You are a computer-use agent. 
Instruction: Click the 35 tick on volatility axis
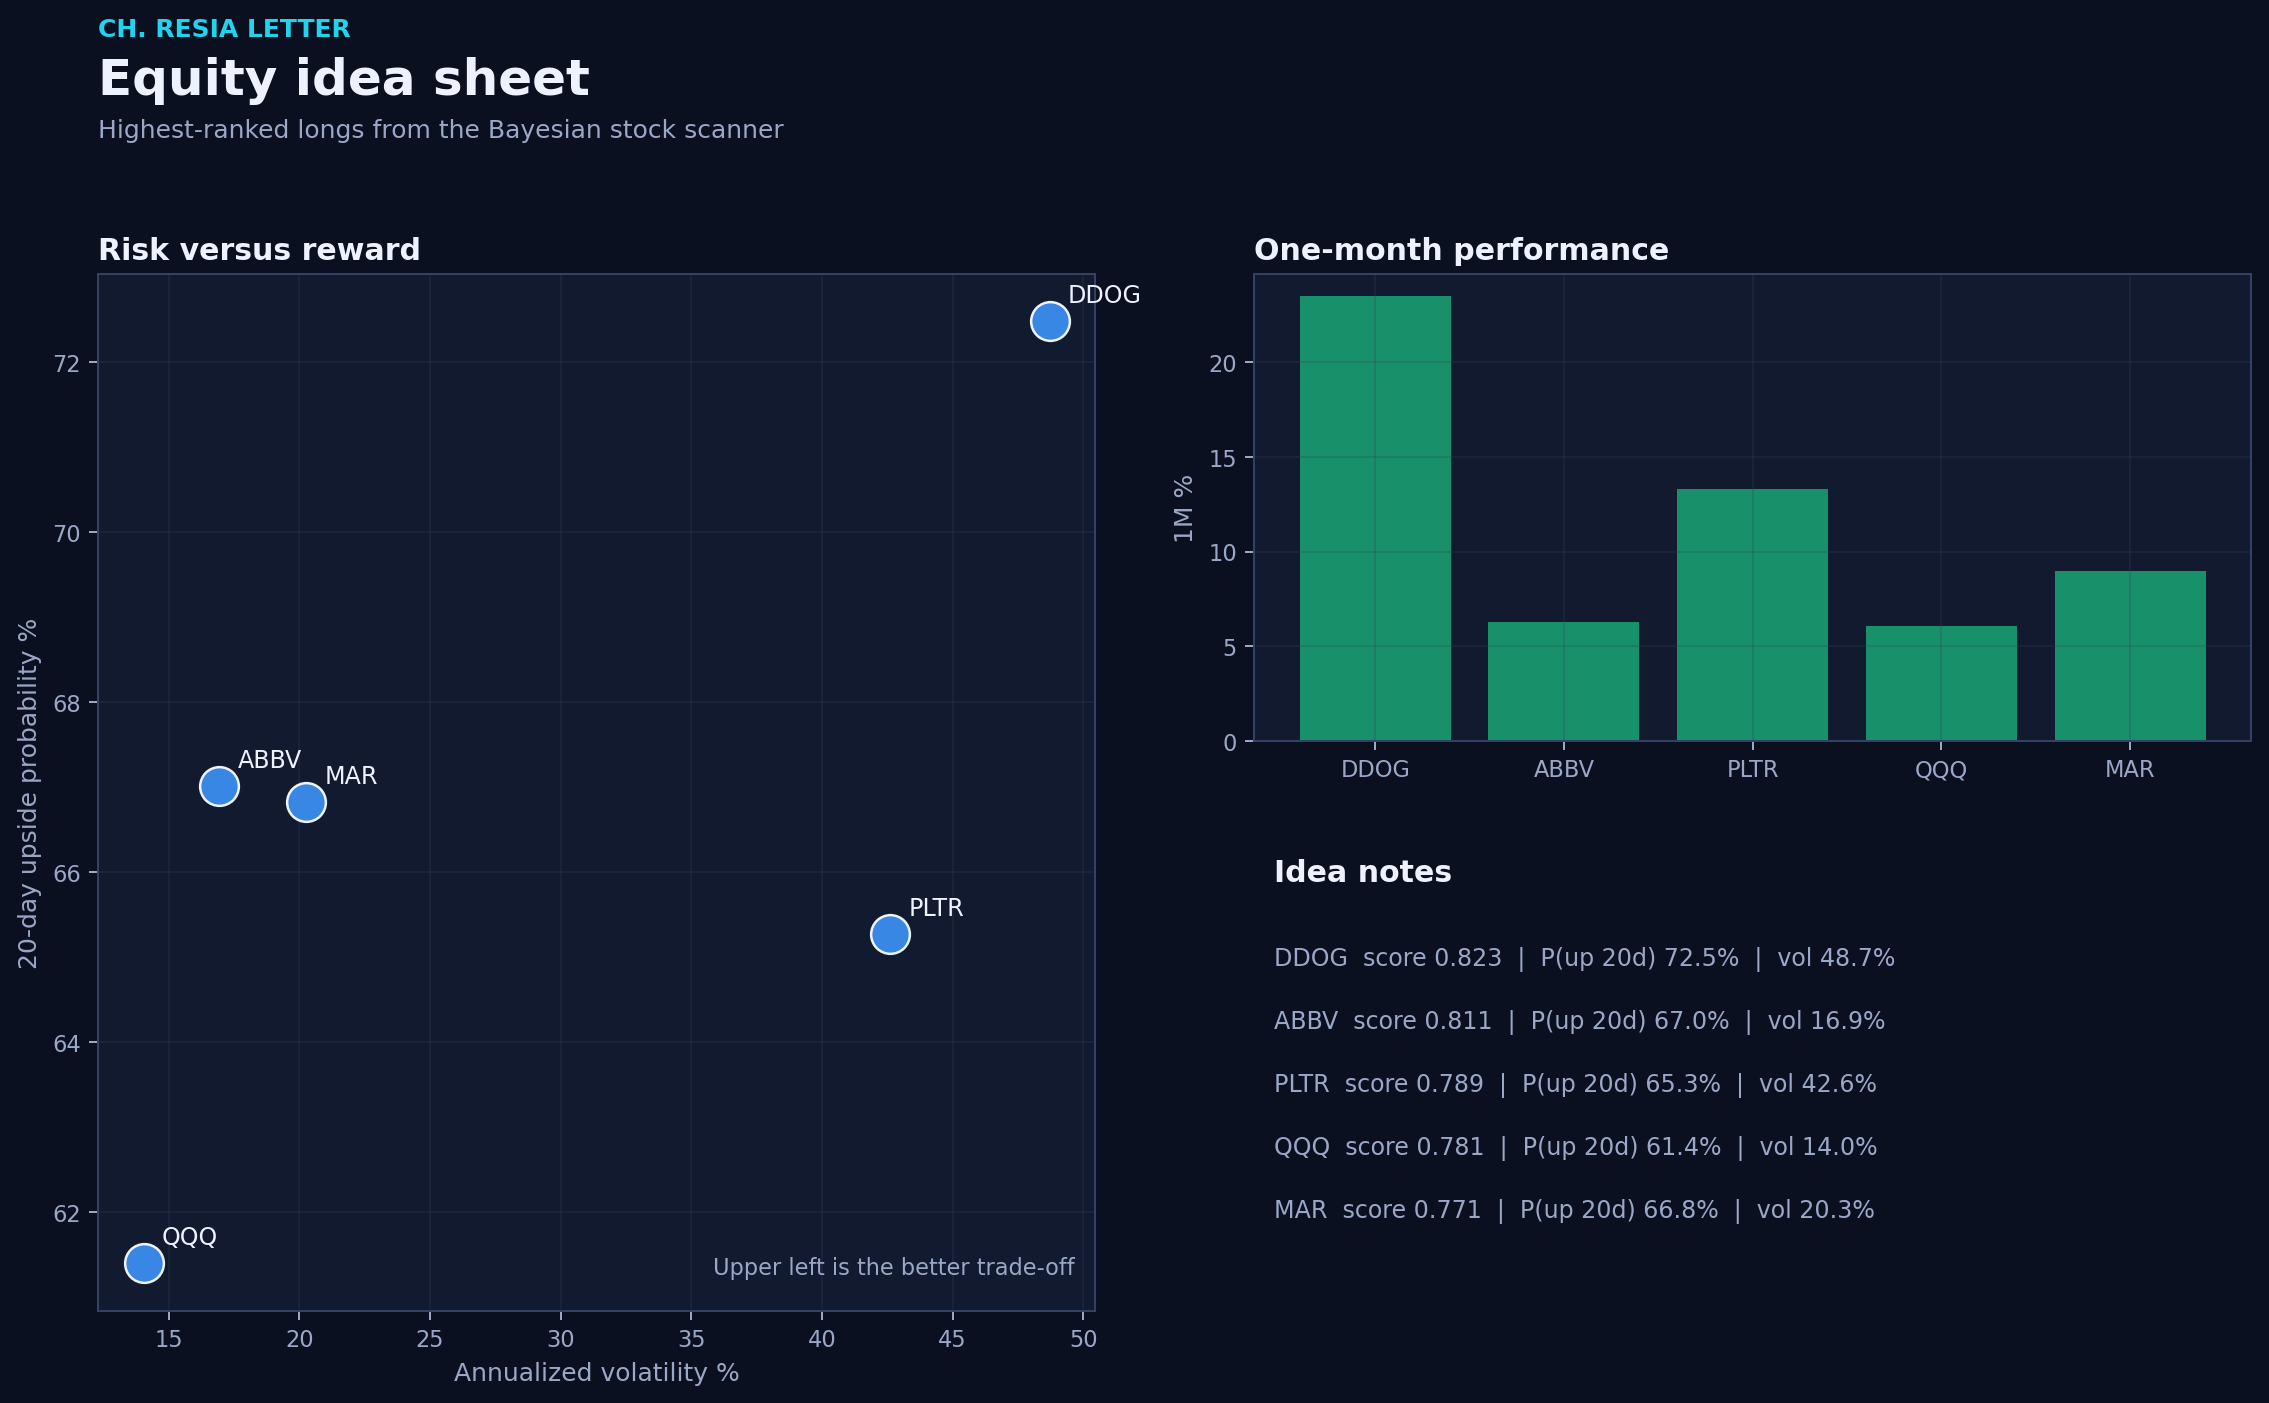tap(691, 1339)
